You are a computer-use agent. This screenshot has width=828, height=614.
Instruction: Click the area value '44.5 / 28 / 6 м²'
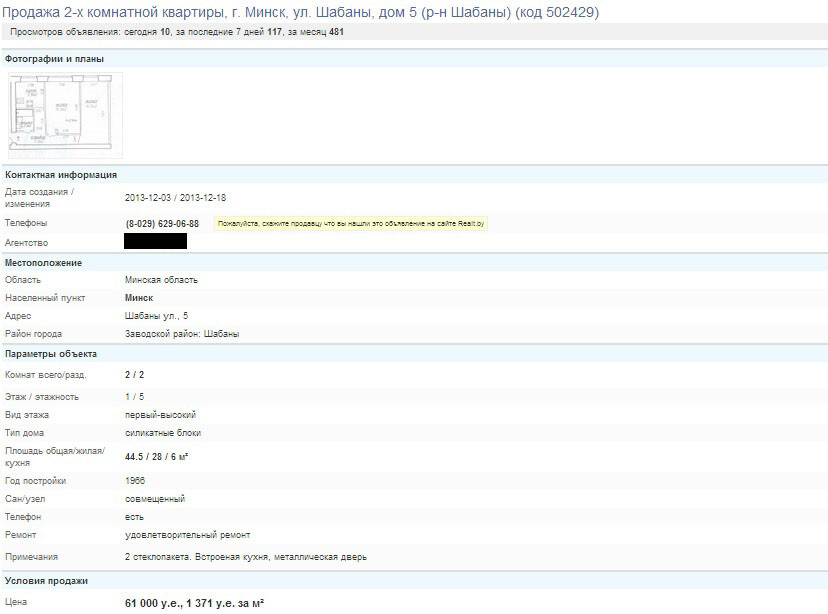pyautogui.click(x=157, y=457)
